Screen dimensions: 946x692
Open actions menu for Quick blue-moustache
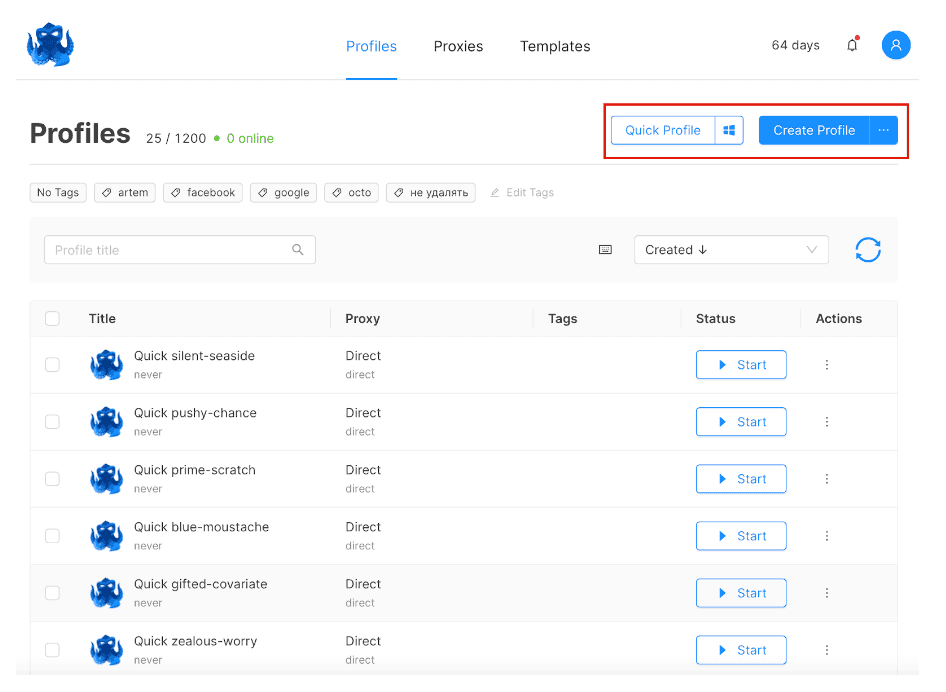pos(827,536)
